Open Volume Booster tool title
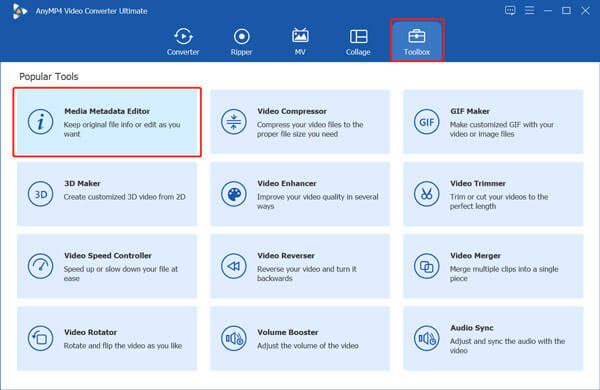 [287, 332]
